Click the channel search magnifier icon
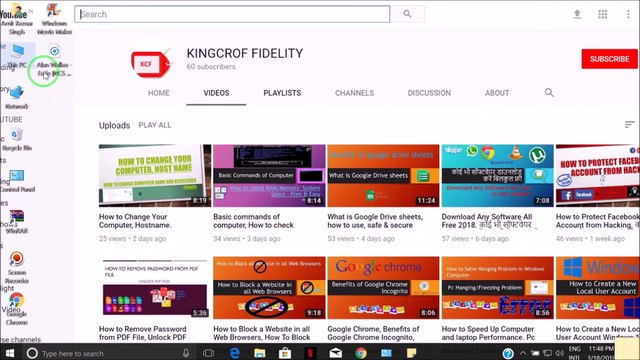The width and height of the screenshot is (640, 360). click(x=549, y=93)
